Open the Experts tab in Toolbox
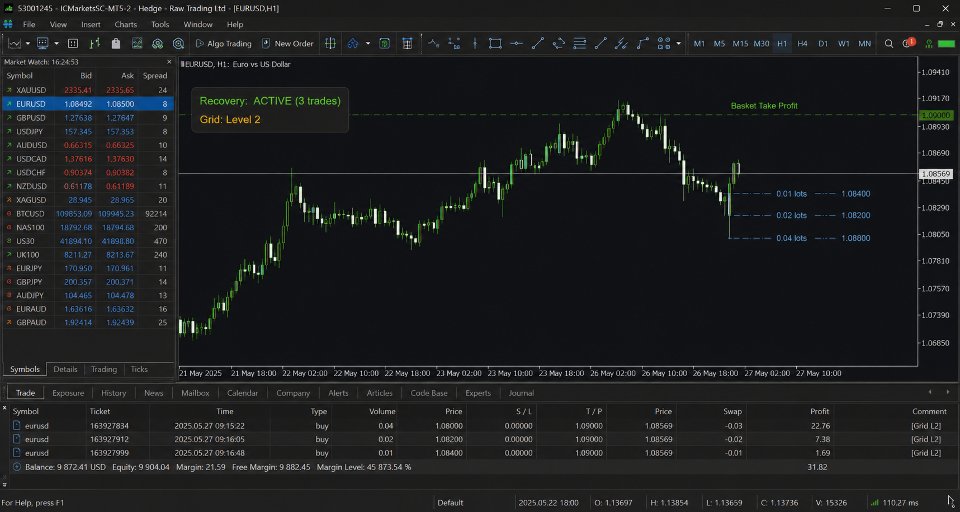960x512 pixels. 478,393
